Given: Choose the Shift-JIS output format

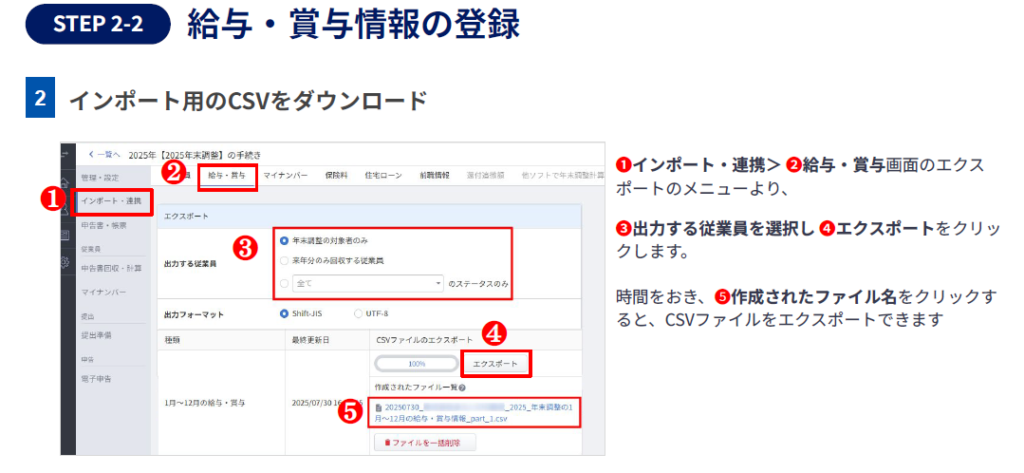Looking at the screenshot, I should [285, 314].
